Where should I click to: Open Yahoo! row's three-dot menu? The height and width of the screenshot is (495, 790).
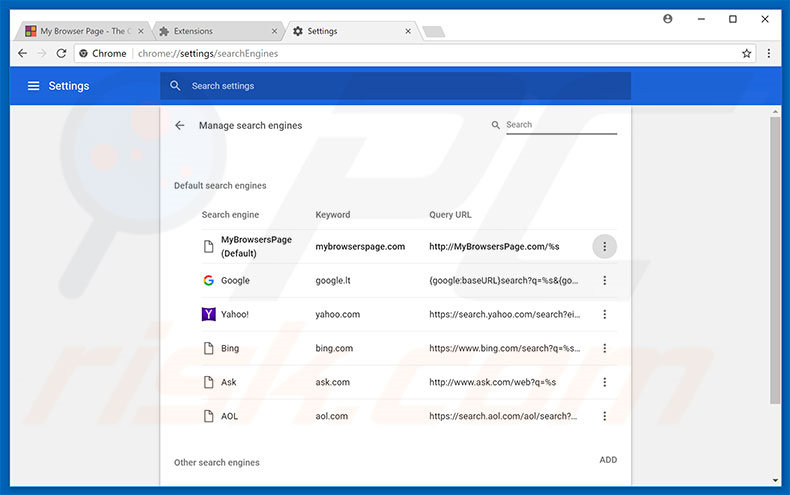[605, 314]
